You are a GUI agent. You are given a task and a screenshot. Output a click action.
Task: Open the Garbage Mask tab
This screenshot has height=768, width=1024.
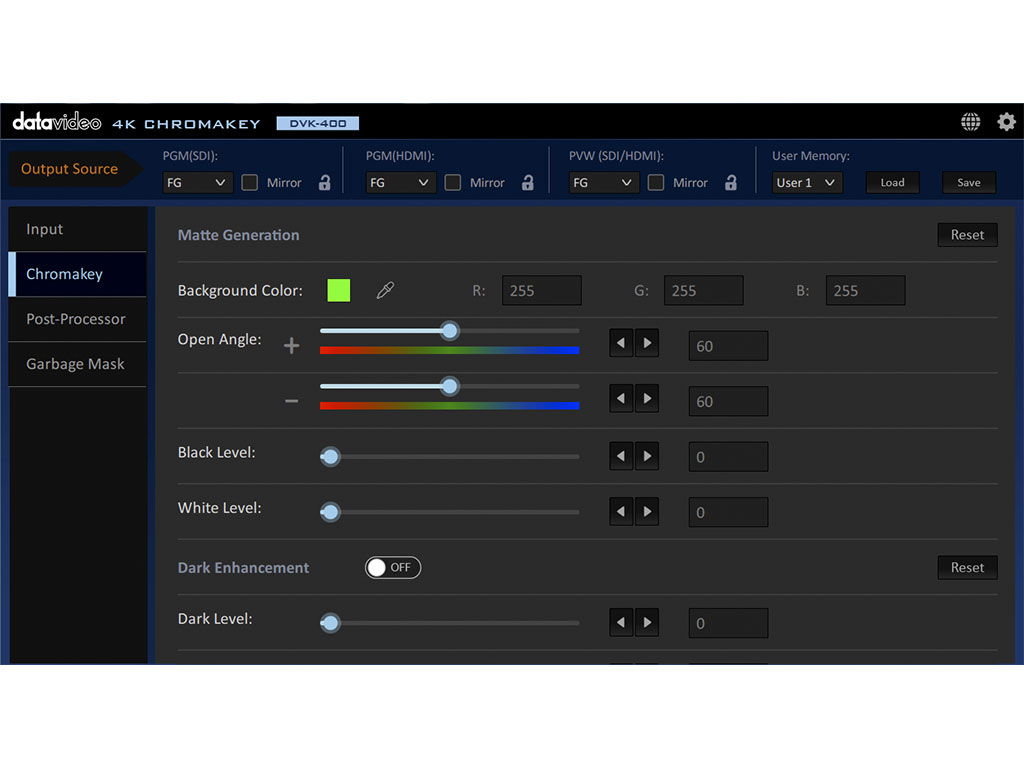coord(76,364)
